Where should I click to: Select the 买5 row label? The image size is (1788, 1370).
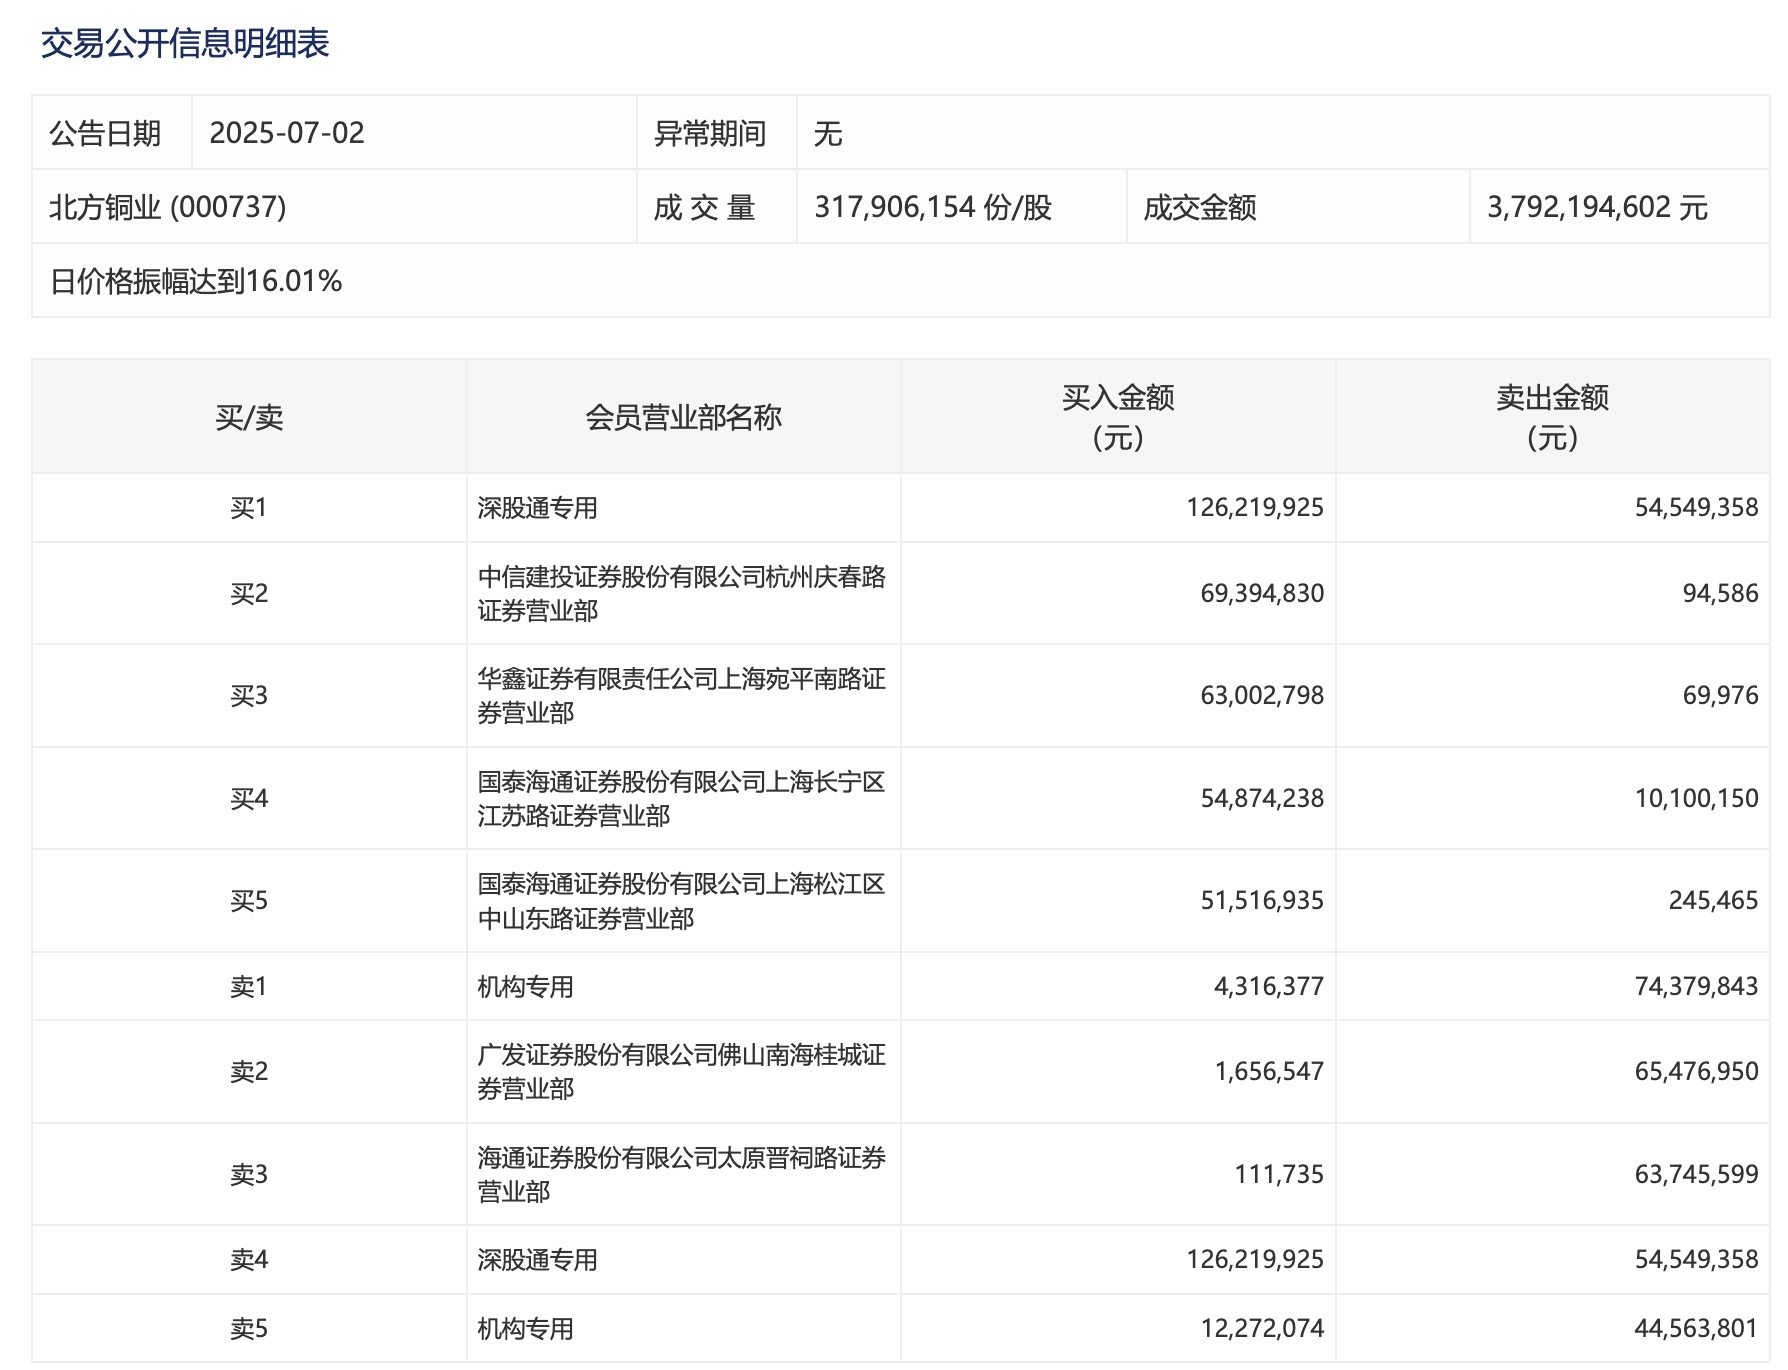coord(249,901)
